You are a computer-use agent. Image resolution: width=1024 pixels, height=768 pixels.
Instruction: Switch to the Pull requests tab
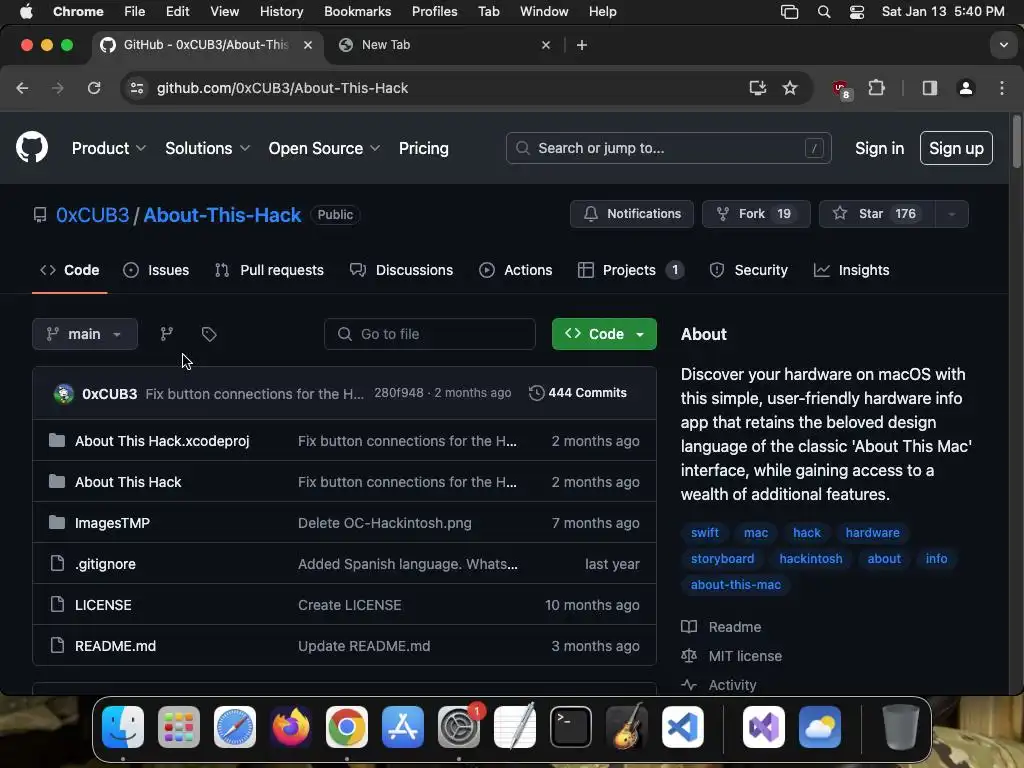[269, 270]
